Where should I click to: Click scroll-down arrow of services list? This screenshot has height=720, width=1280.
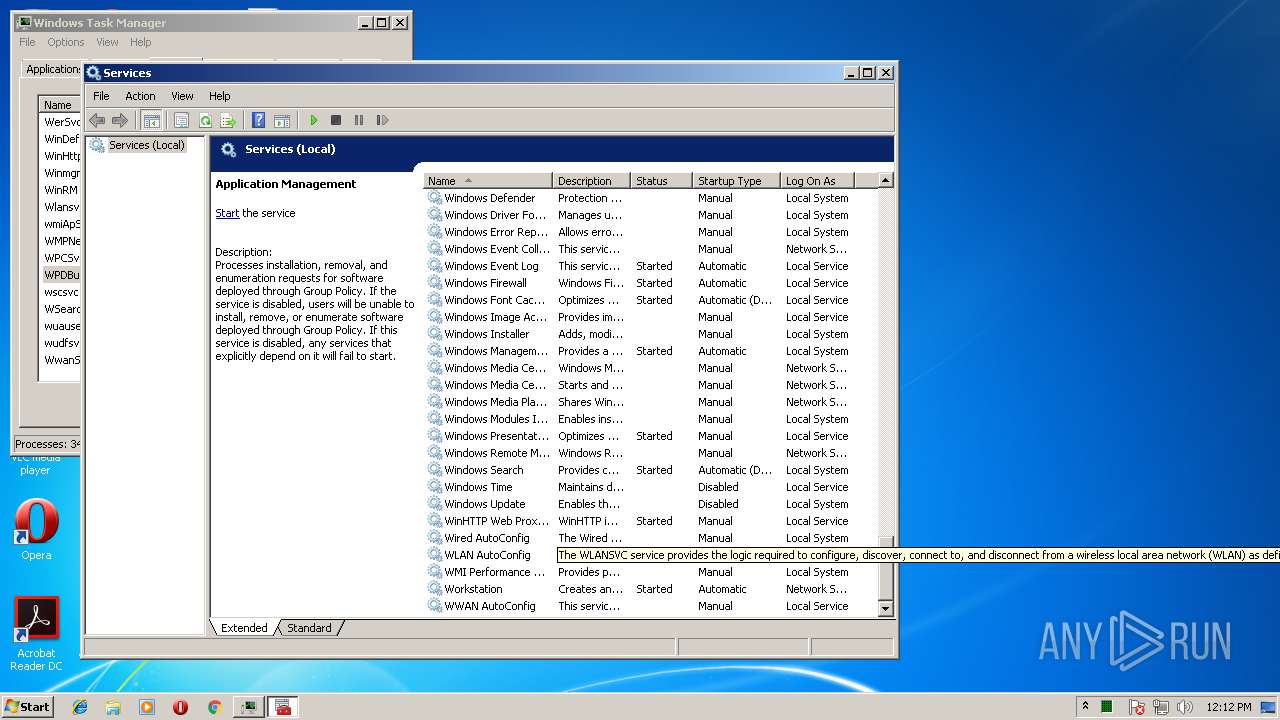click(885, 608)
